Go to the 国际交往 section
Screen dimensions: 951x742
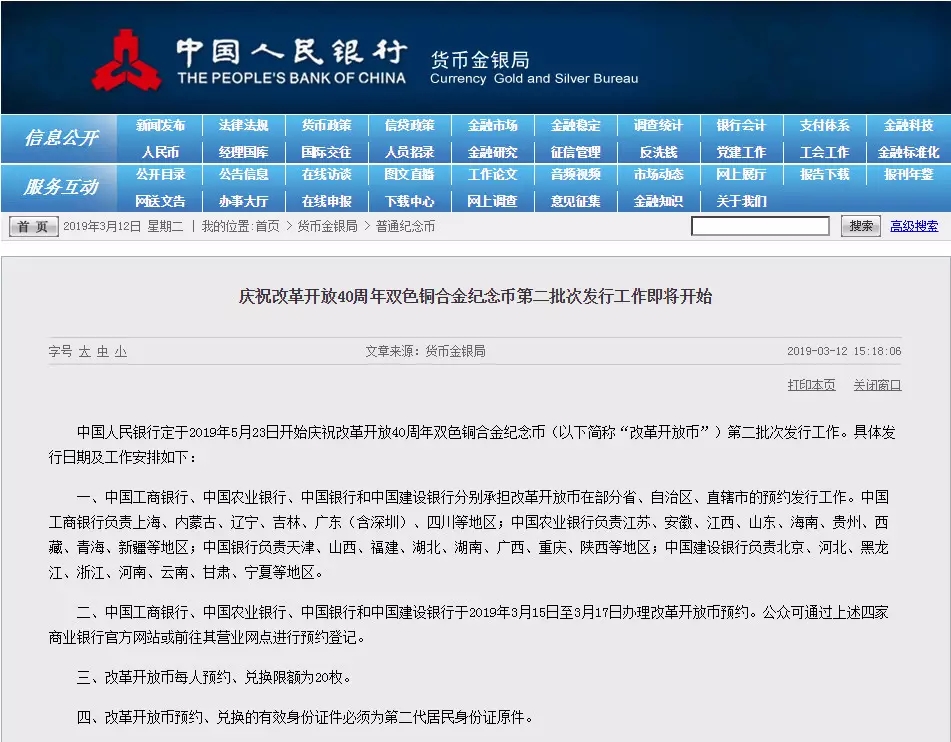pyautogui.click(x=326, y=152)
